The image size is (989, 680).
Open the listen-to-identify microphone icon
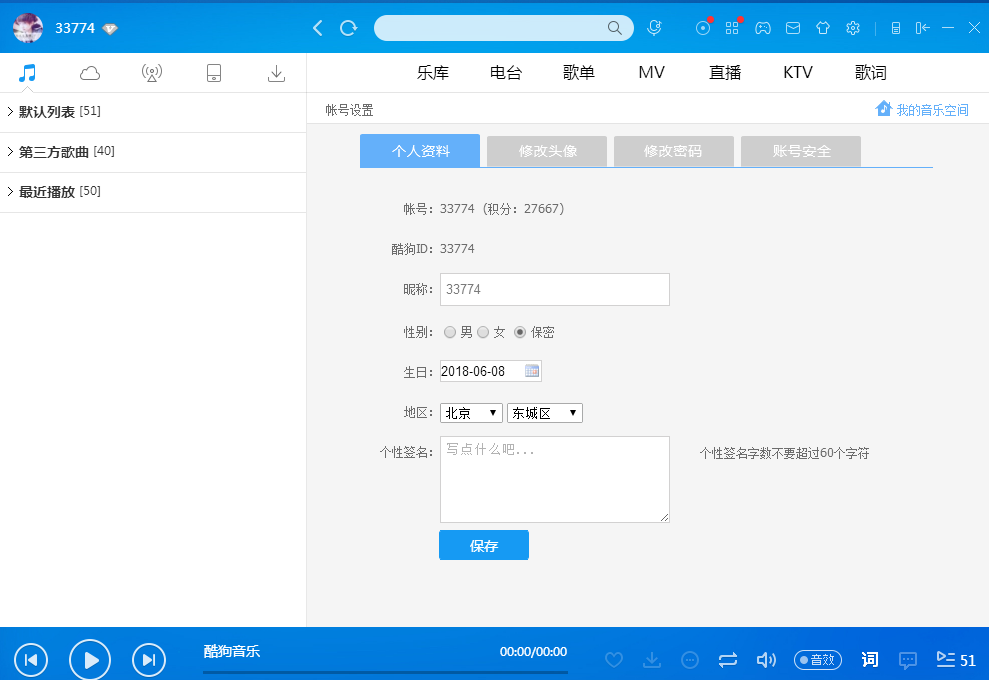pyautogui.click(x=654, y=28)
